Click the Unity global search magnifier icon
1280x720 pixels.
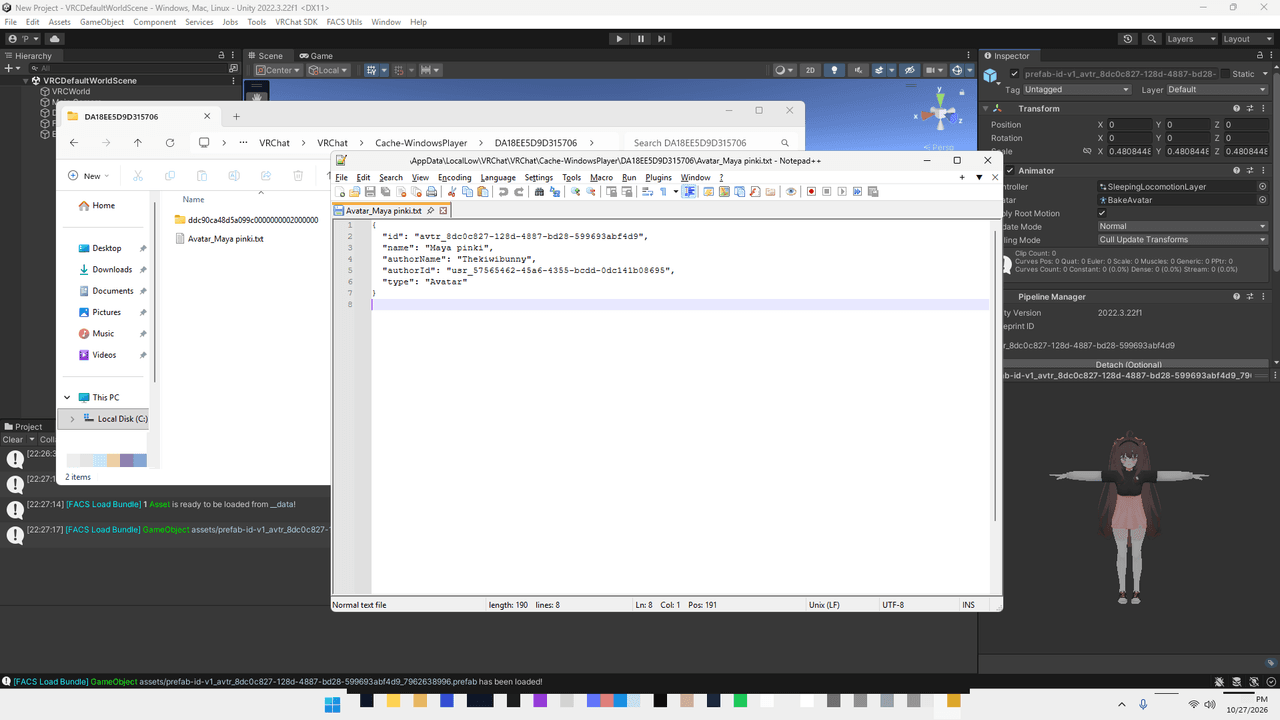(x=1151, y=39)
